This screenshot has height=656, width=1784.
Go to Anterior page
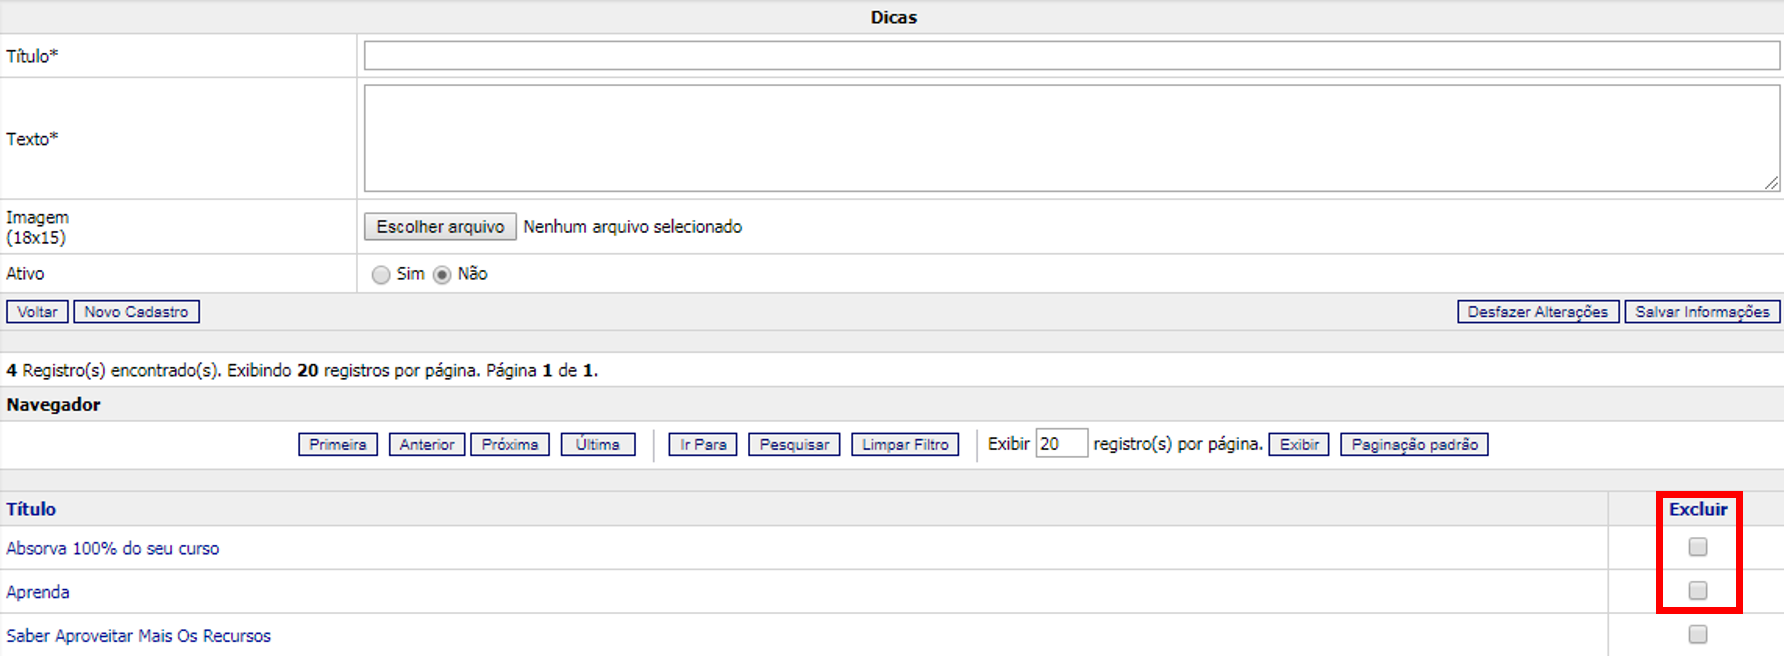pyautogui.click(x=427, y=444)
